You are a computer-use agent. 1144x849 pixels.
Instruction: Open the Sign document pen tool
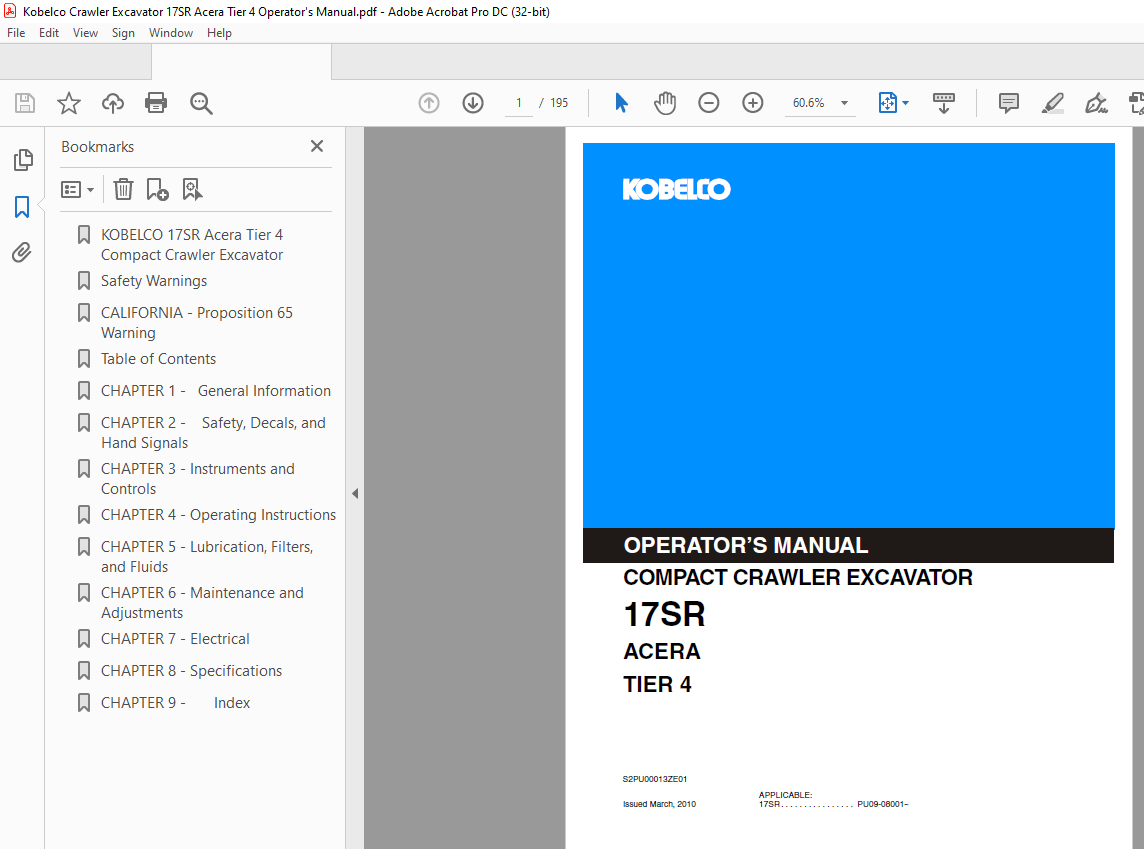[x=1096, y=103]
